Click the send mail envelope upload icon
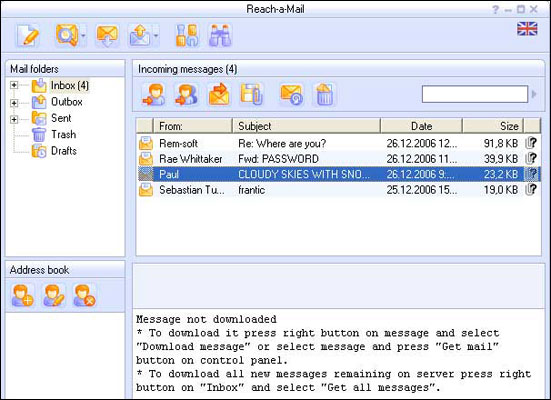 click(x=140, y=36)
